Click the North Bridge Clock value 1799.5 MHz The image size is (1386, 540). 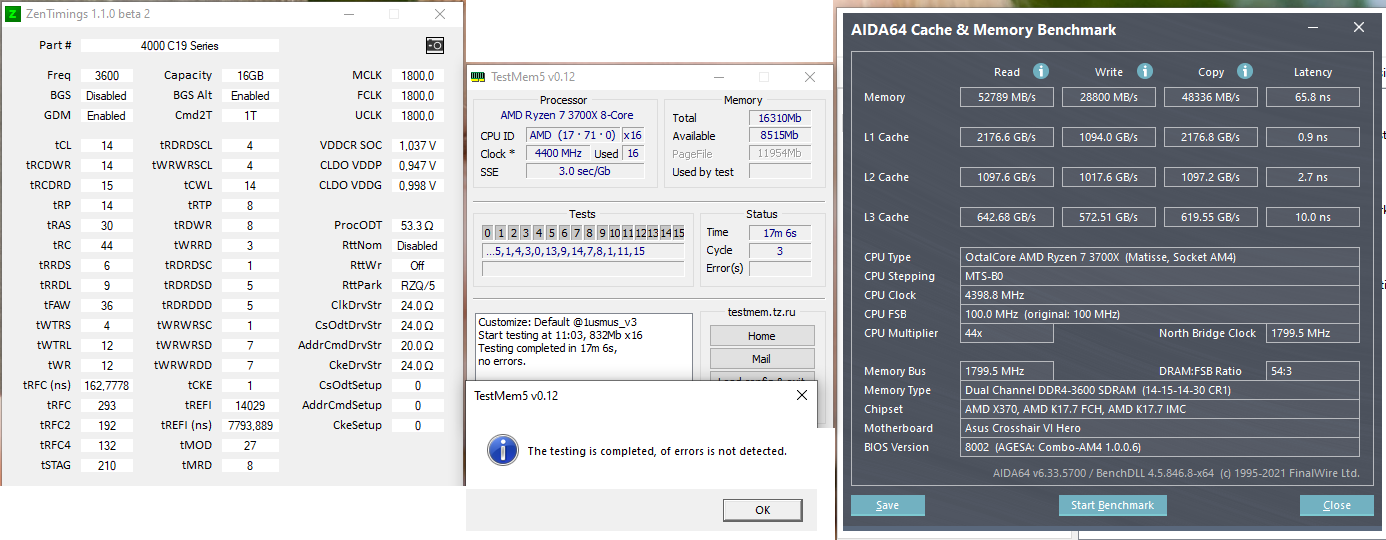click(1313, 333)
